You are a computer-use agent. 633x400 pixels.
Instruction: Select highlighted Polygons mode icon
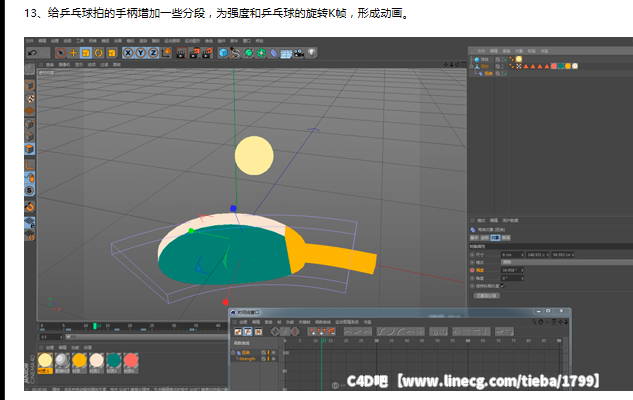click(29, 149)
